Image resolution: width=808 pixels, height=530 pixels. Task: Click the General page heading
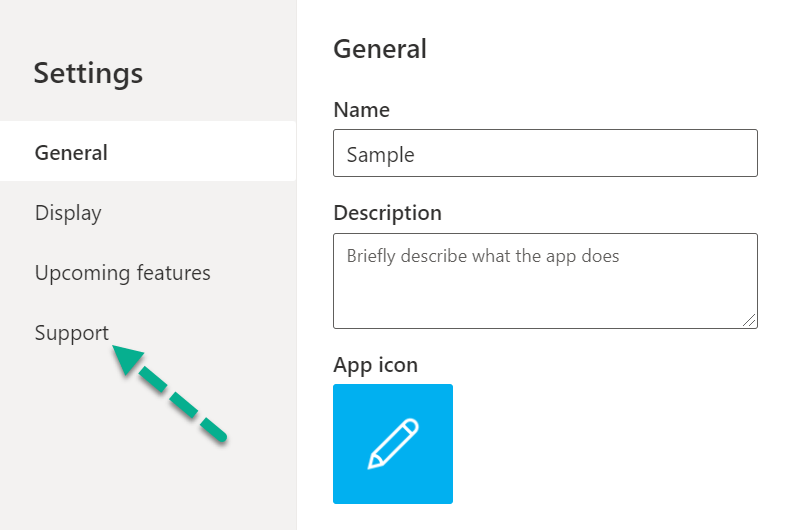point(380,49)
